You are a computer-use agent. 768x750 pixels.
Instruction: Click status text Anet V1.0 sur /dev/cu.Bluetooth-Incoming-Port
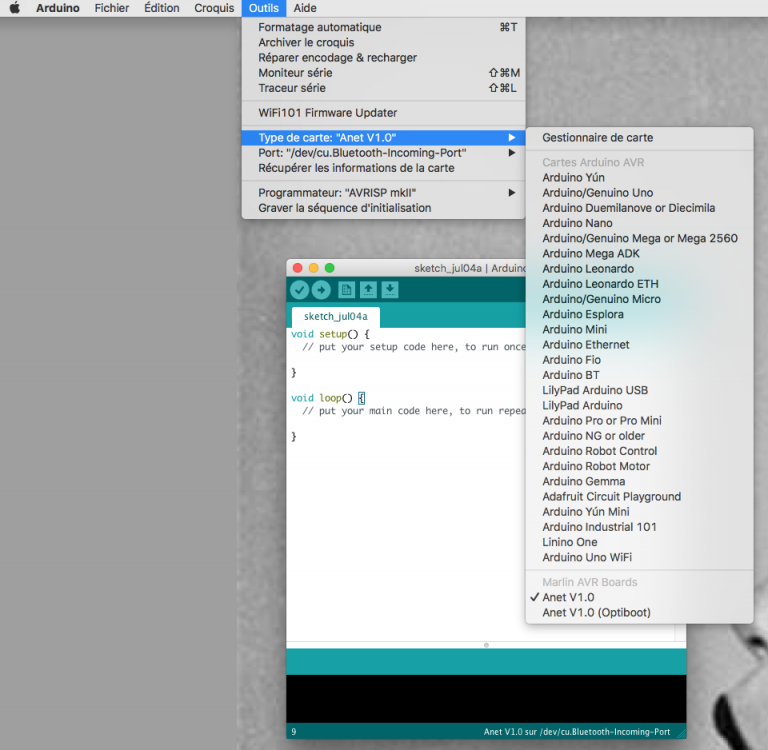pyautogui.click(x=576, y=732)
